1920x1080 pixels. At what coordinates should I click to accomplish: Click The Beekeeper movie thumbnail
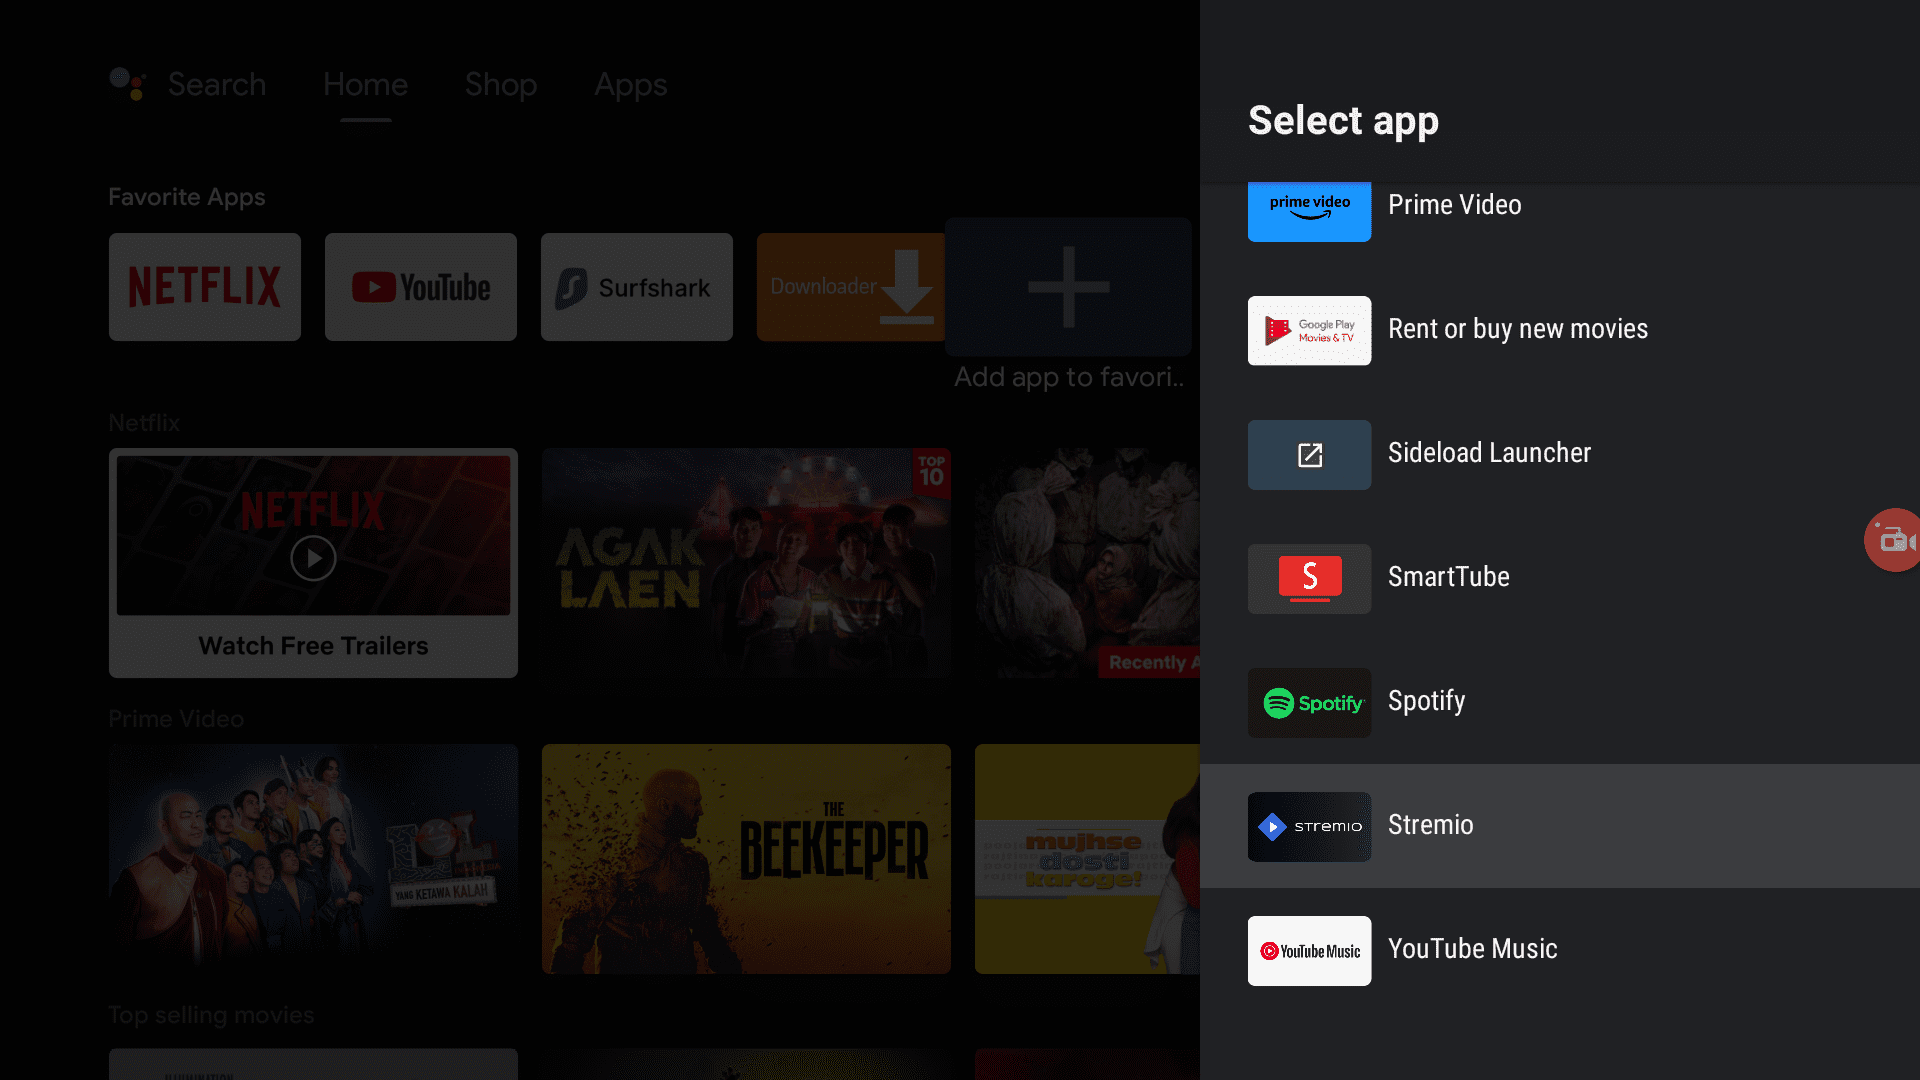745,857
